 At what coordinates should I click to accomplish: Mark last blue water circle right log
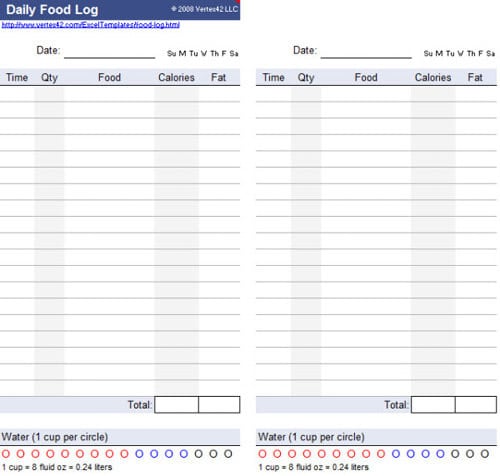[x=440, y=453]
